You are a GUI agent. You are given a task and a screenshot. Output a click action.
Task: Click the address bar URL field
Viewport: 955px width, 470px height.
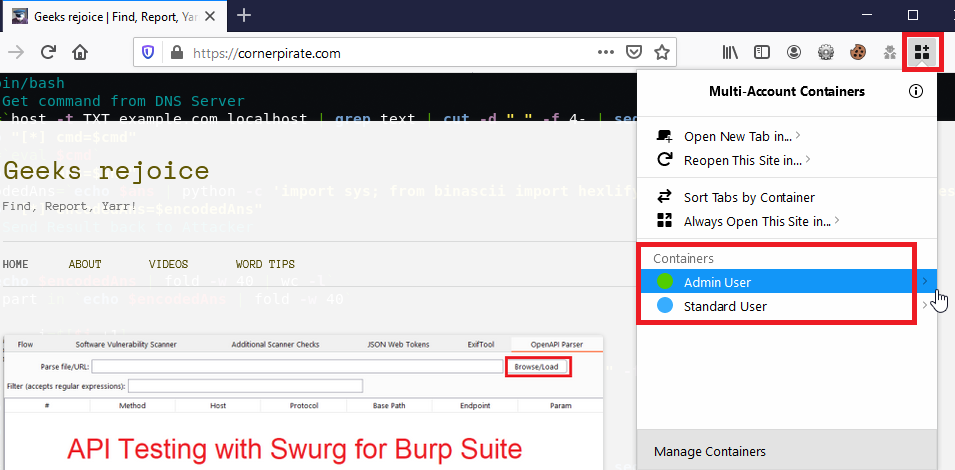pyautogui.click(x=380, y=52)
